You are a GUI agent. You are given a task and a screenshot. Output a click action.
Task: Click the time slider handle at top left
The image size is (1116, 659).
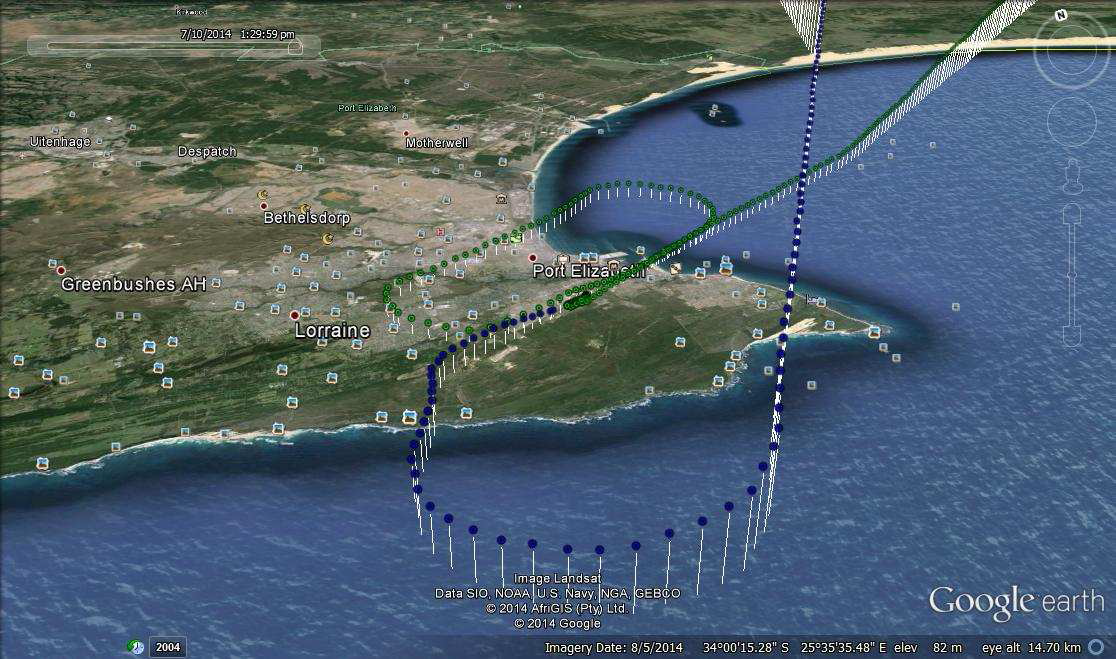294,46
